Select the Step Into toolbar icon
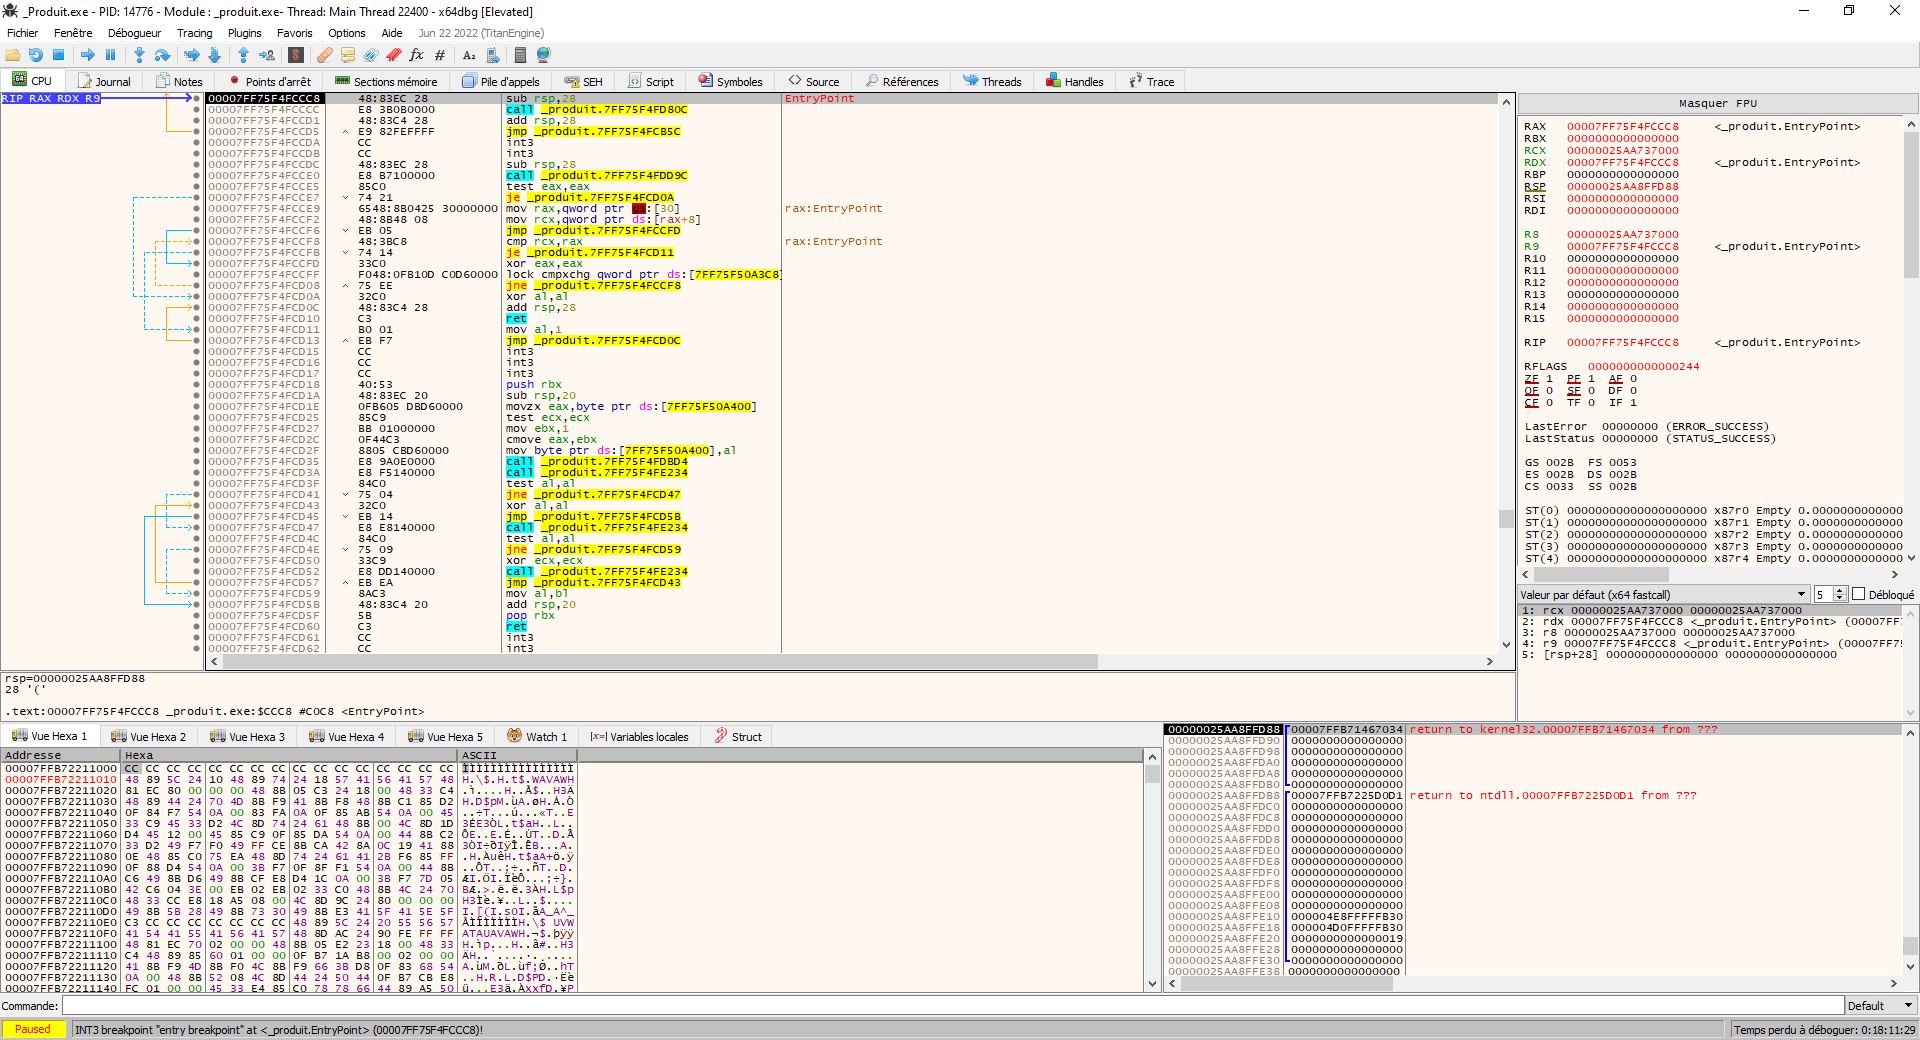The image size is (1920, 1040). pyautogui.click(x=139, y=56)
